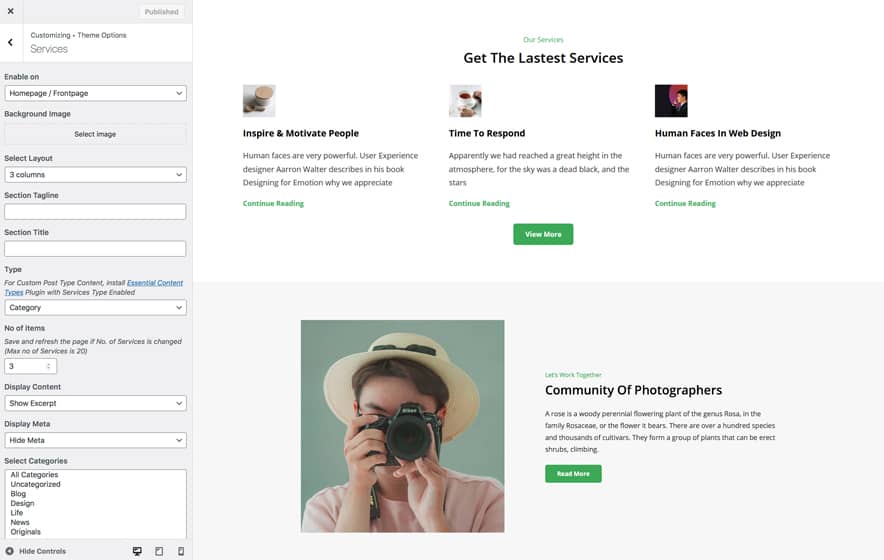Viewport: 884px width, 560px height.
Task: Focus the Section Tagline text field
Action: point(95,211)
